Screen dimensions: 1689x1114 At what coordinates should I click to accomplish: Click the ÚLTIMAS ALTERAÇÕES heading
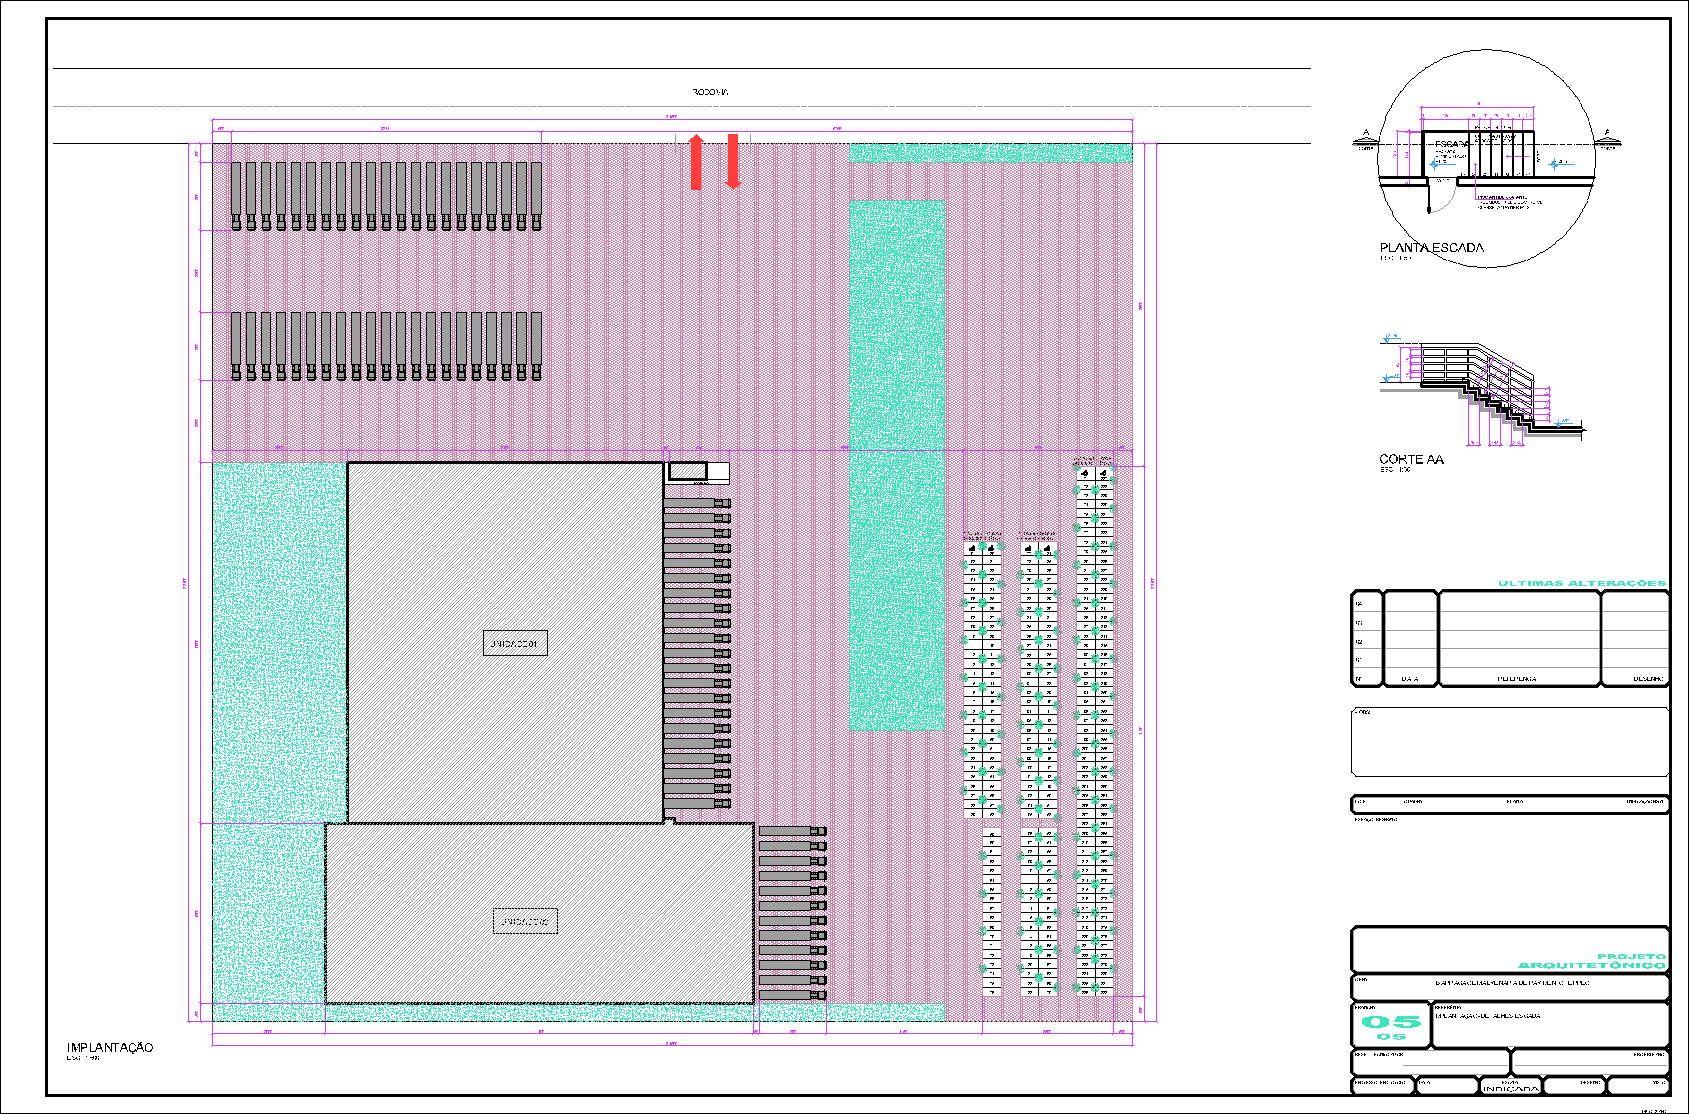click(1581, 583)
